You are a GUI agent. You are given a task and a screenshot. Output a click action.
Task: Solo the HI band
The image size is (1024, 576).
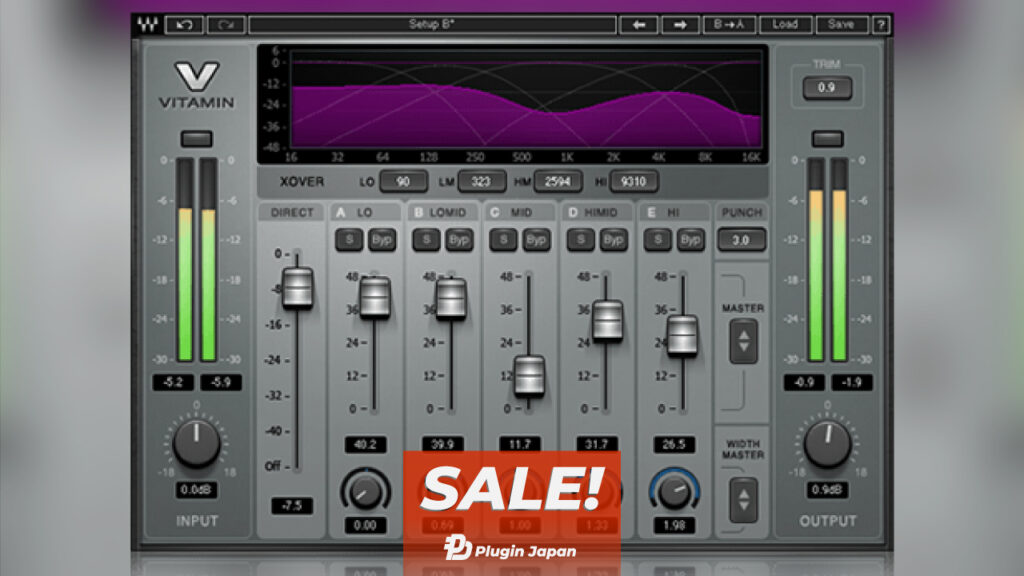click(x=657, y=238)
